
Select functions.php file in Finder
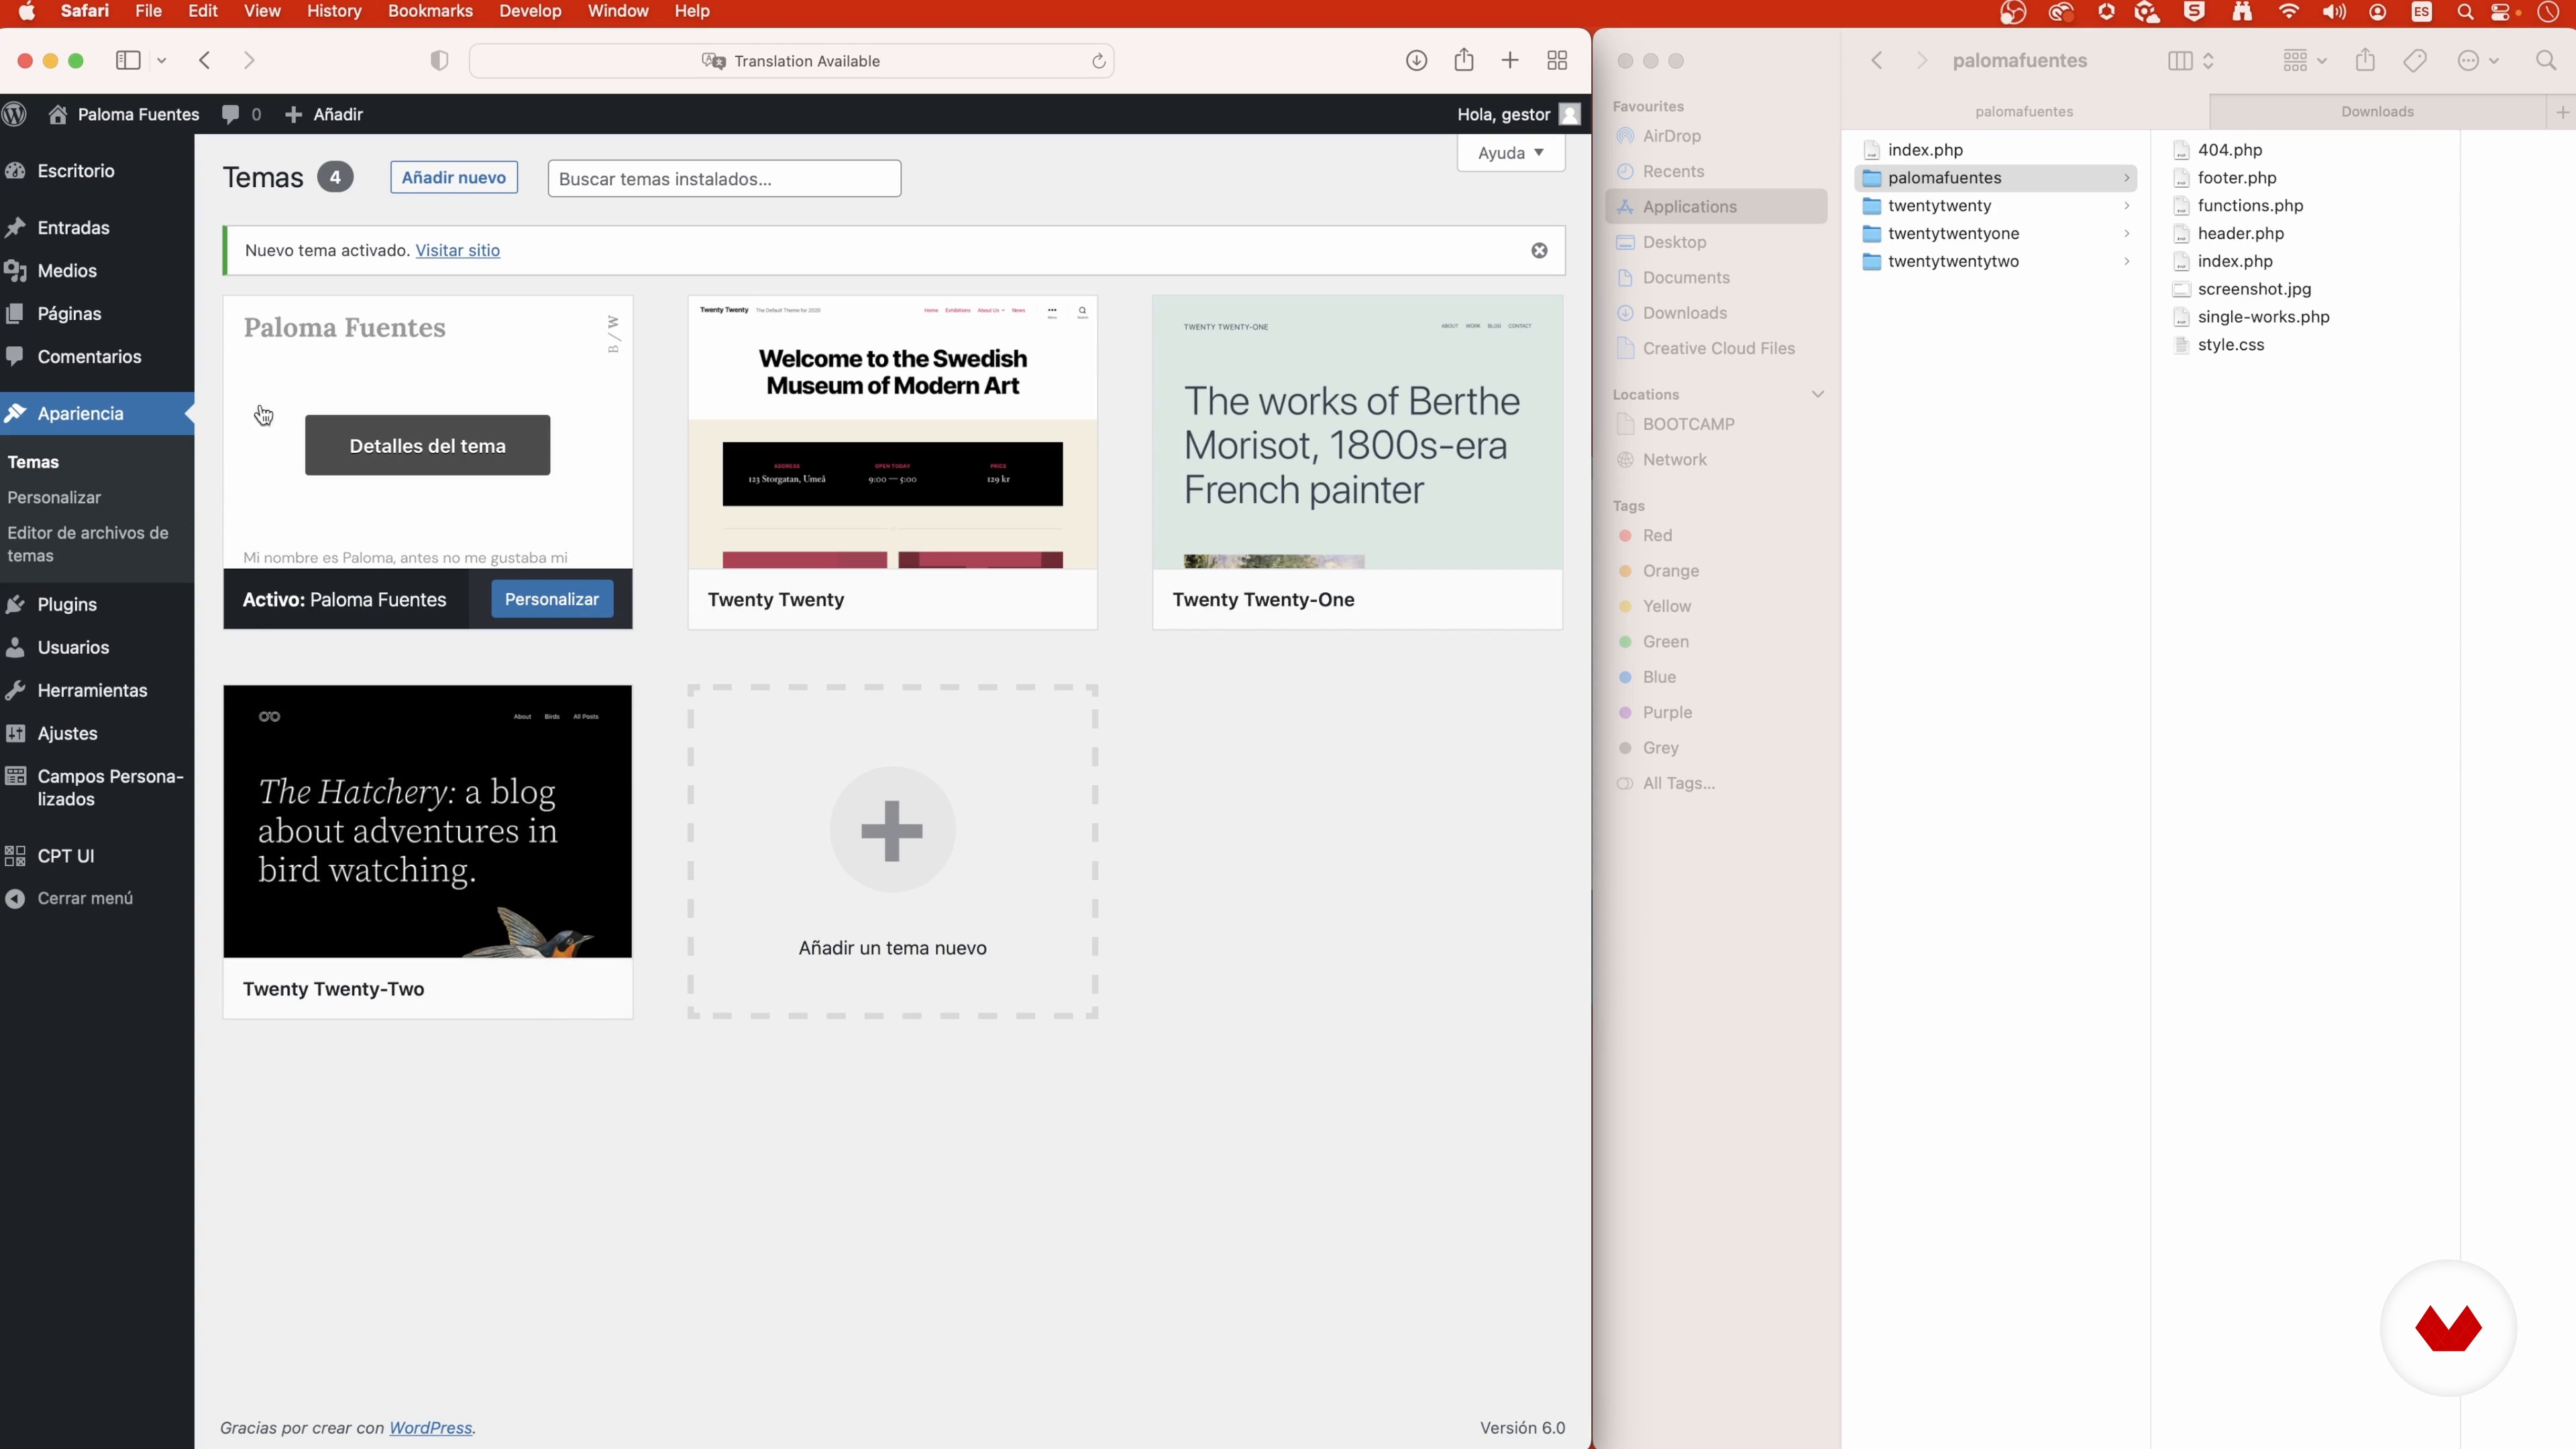pyautogui.click(x=2250, y=206)
